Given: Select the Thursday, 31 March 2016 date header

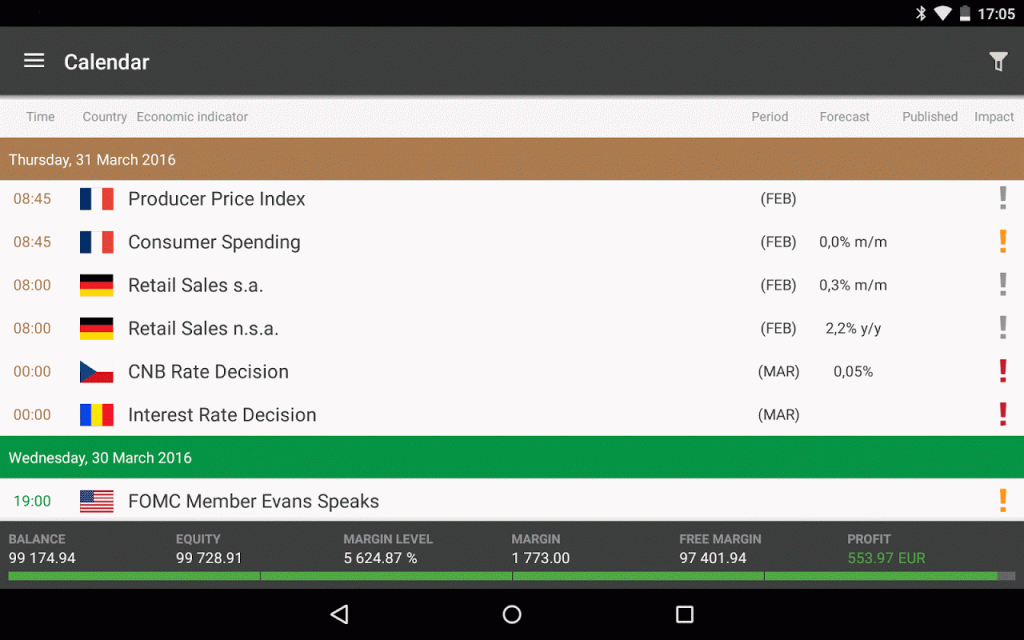Looking at the screenshot, I should click(512, 159).
